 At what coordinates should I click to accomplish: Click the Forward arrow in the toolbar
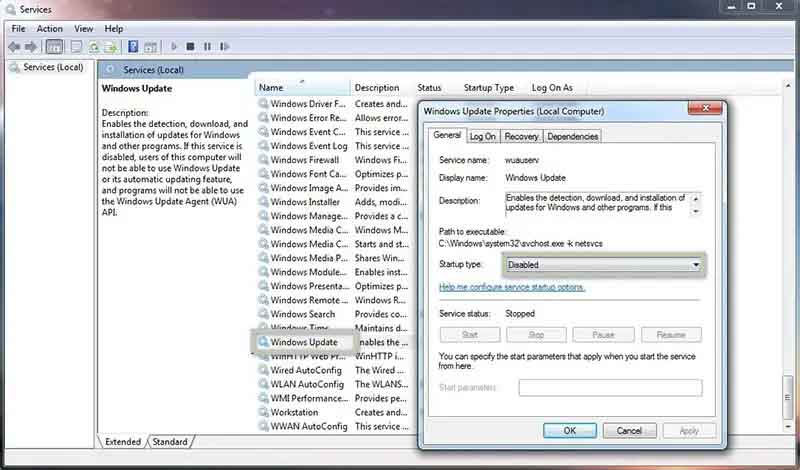click(x=31, y=47)
